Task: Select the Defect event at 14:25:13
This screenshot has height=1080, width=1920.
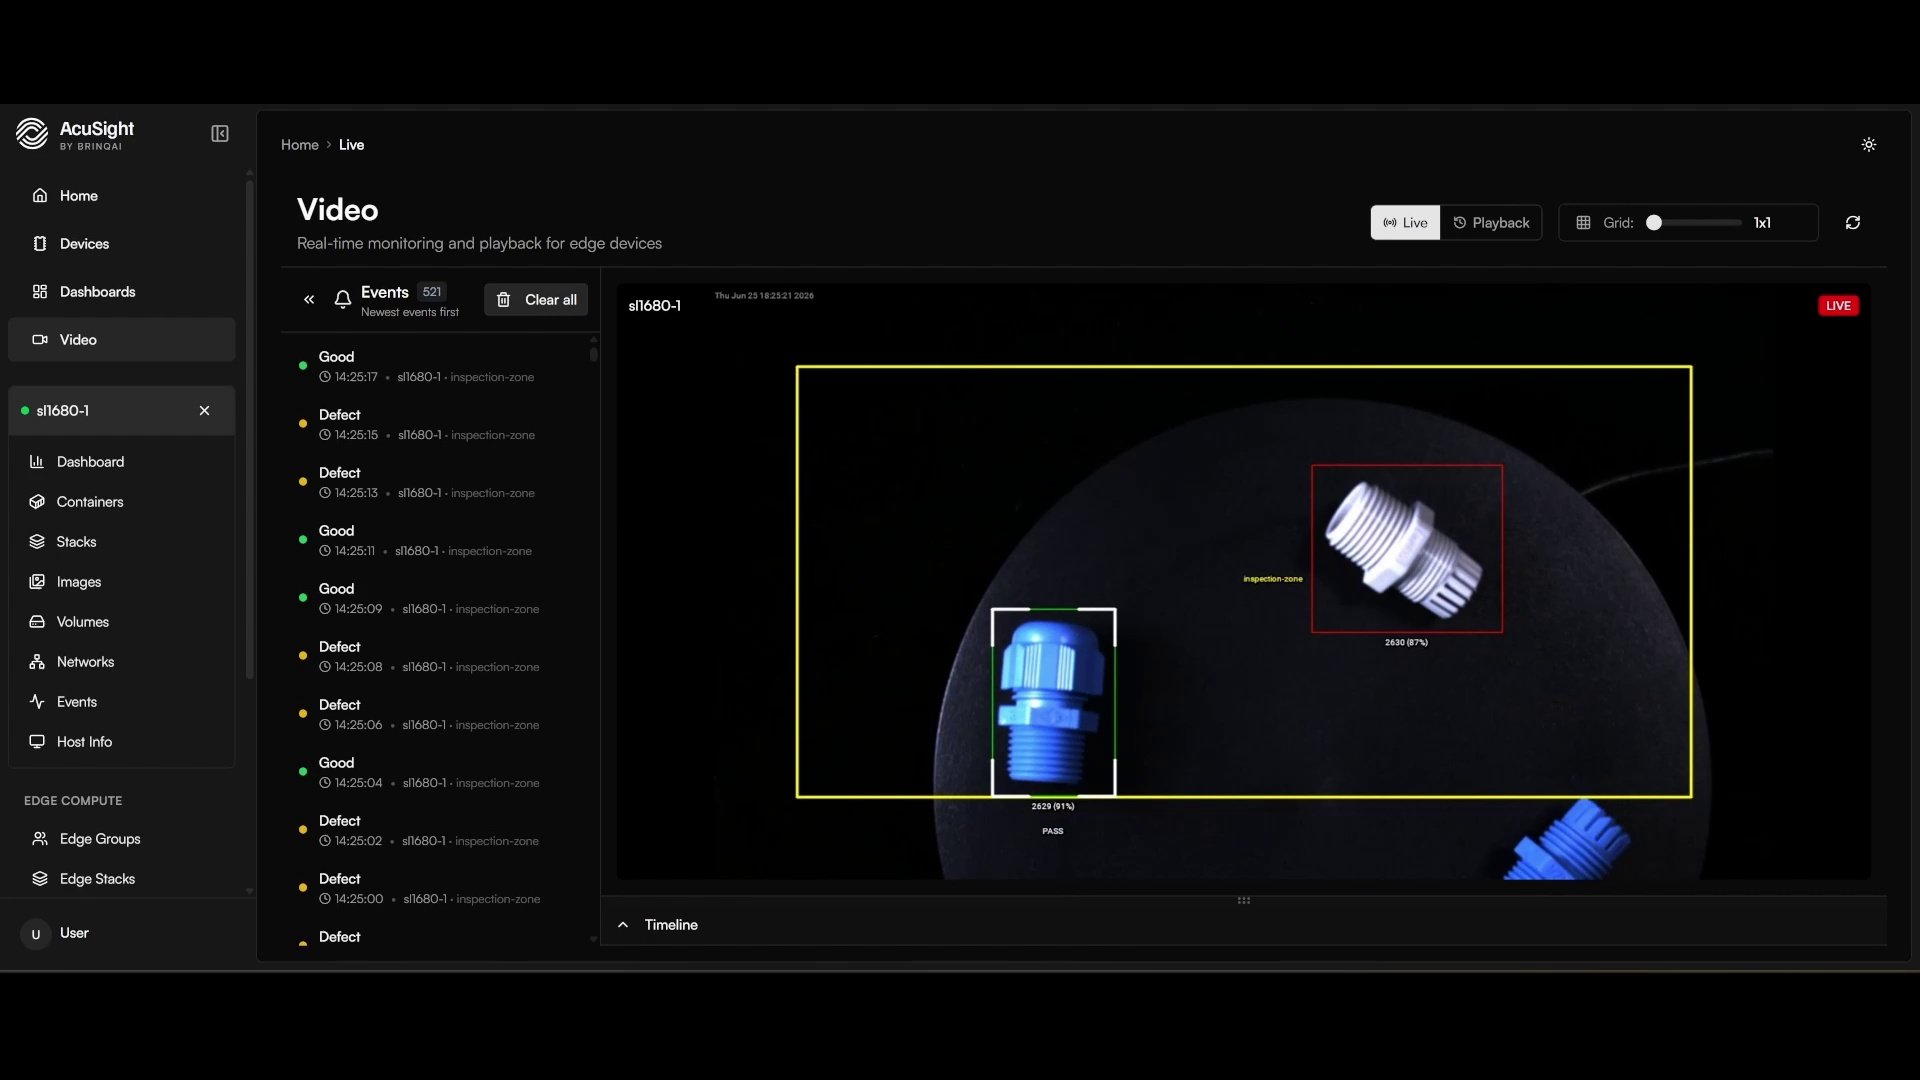Action: coord(436,483)
